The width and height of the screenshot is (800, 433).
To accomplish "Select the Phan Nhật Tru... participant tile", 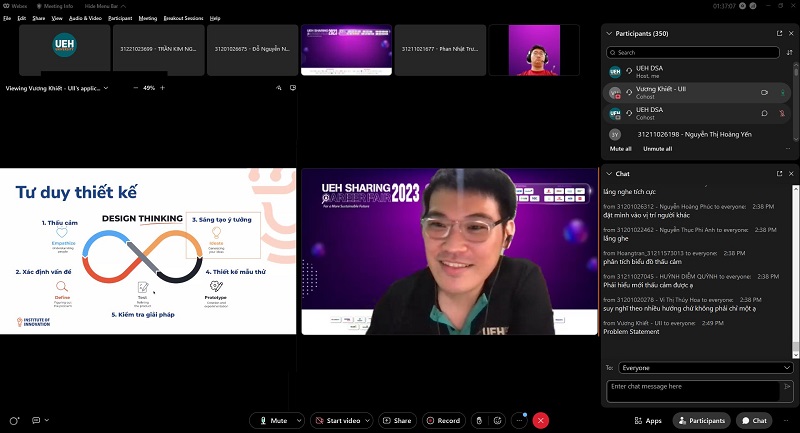I will click(x=440, y=49).
